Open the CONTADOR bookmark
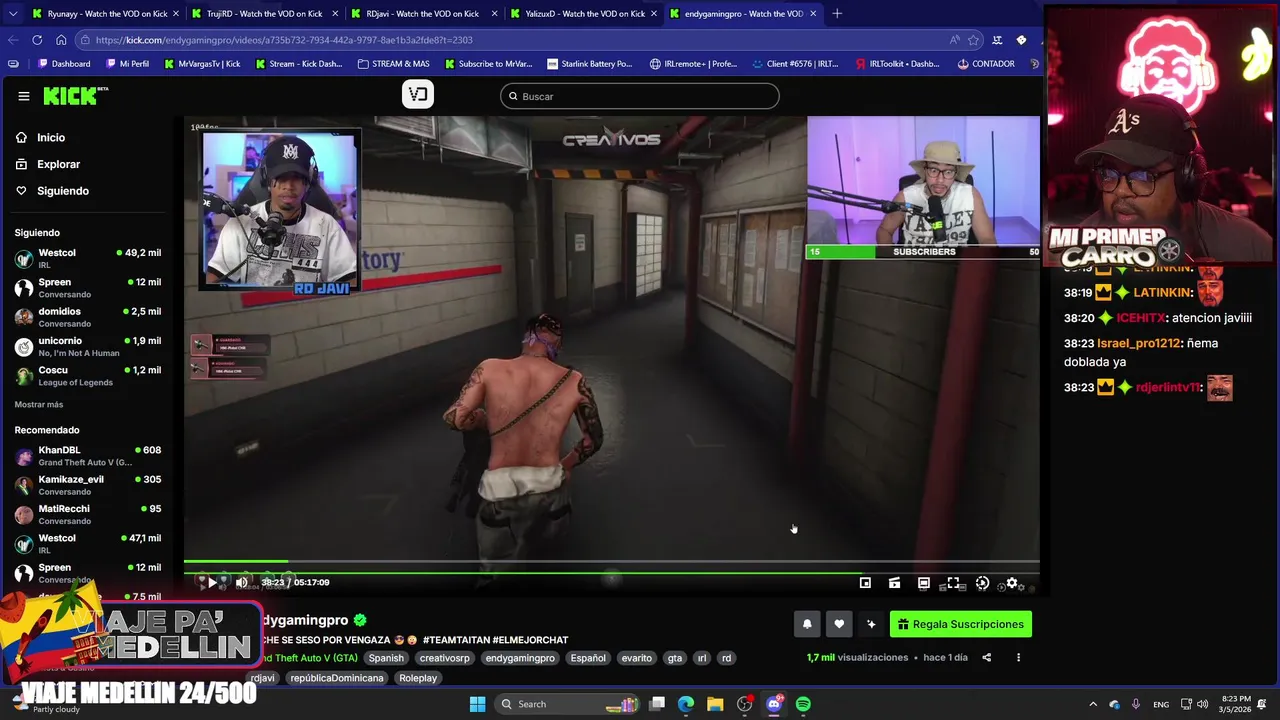 point(986,64)
